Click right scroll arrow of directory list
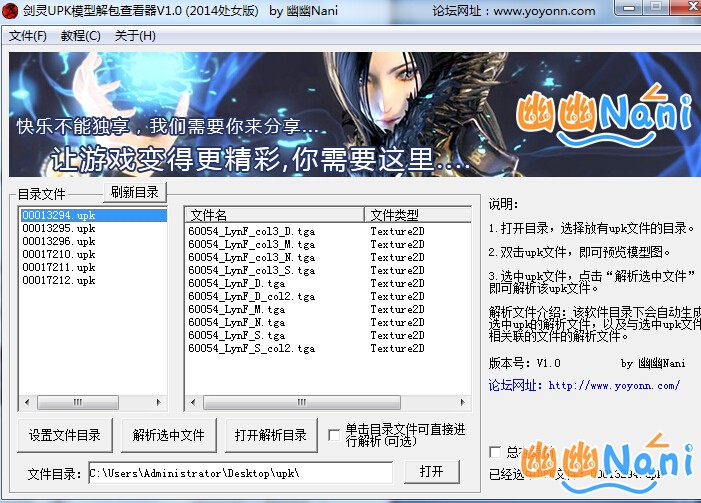This screenshot has width=701, height=503. pyautogui.click(x=159, y=402)
